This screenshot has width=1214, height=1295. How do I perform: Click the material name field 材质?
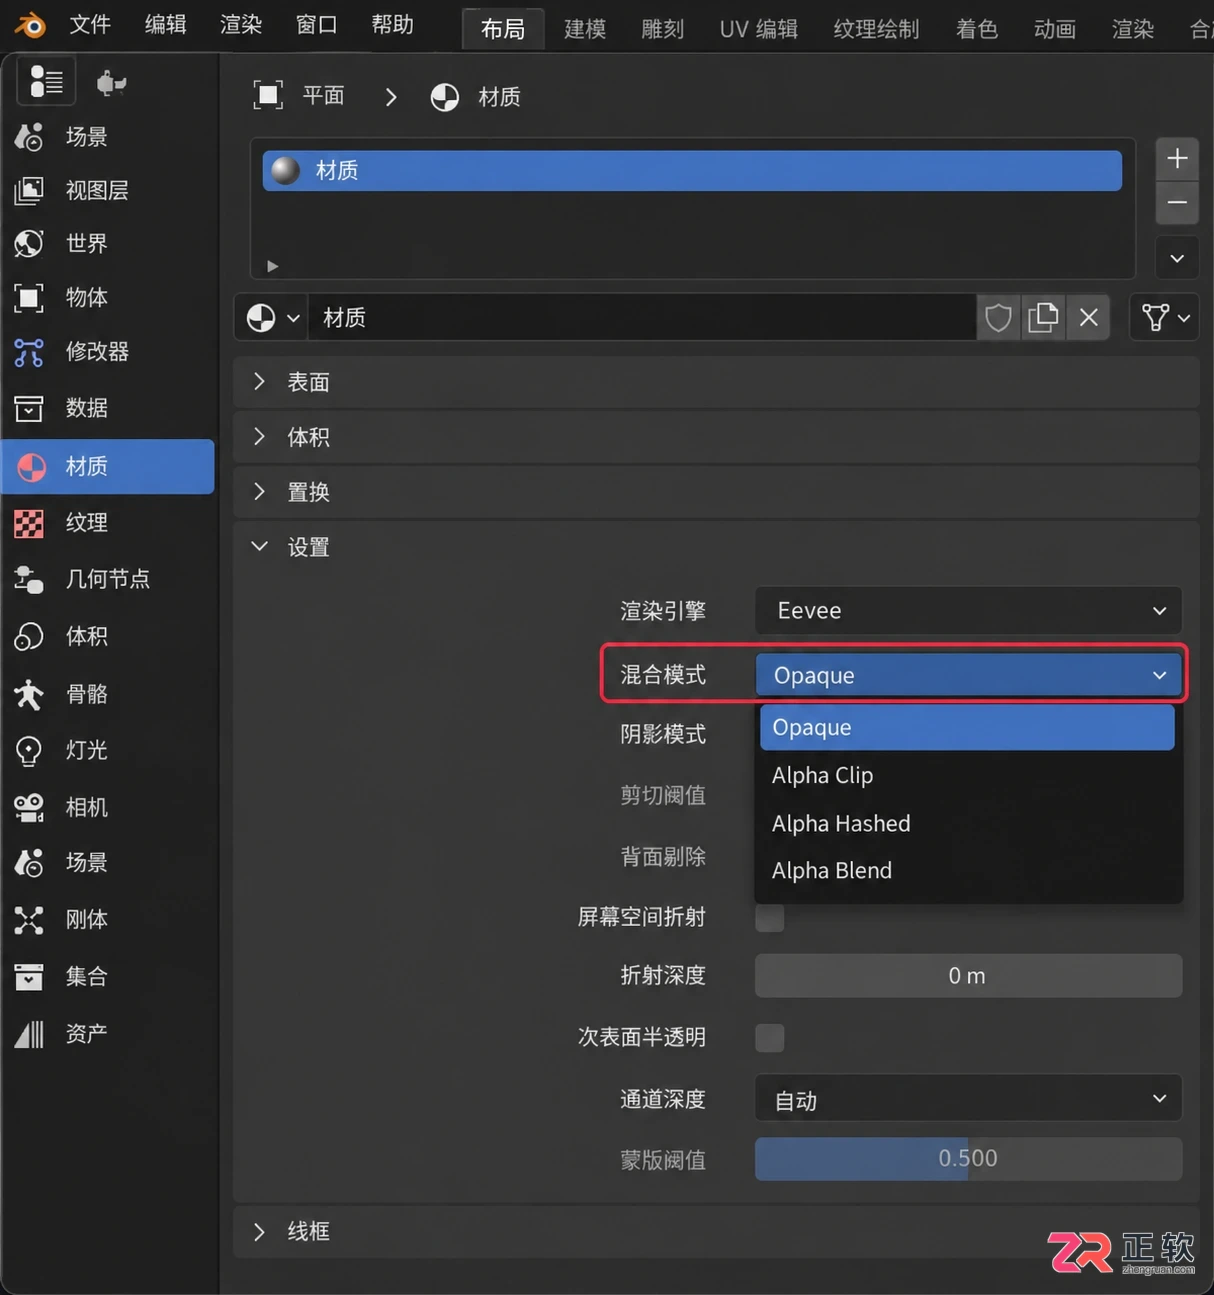click(642, 318)
